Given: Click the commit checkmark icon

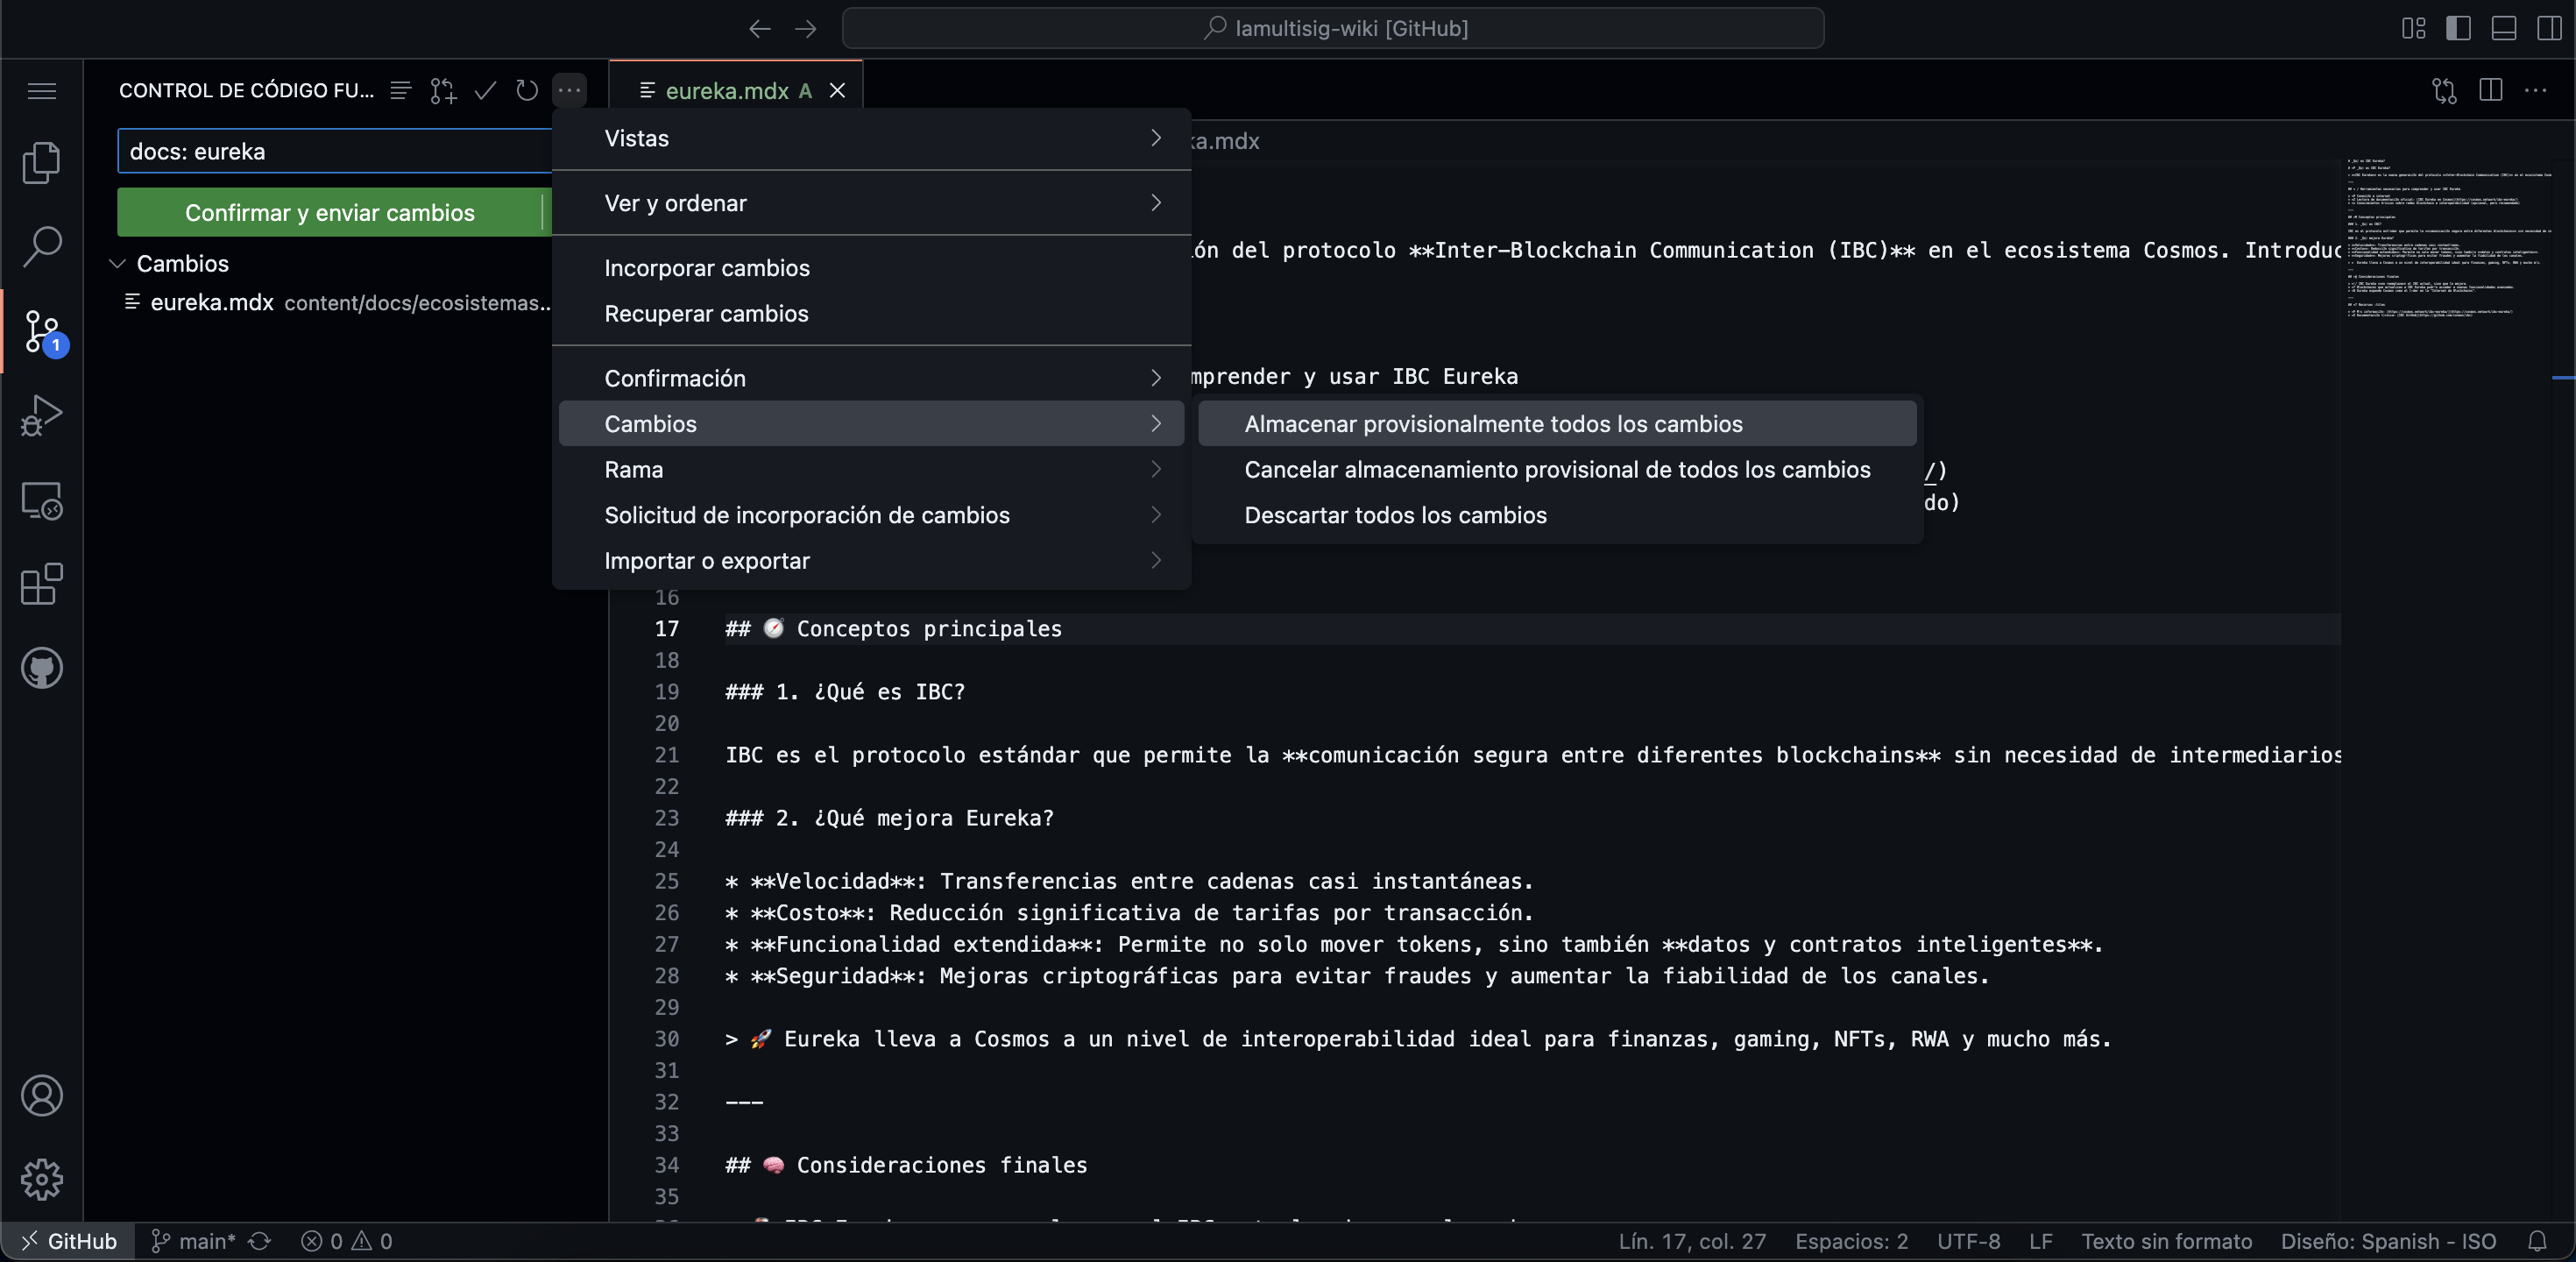Looking at the screenshot, I should (x=485, y=91).
